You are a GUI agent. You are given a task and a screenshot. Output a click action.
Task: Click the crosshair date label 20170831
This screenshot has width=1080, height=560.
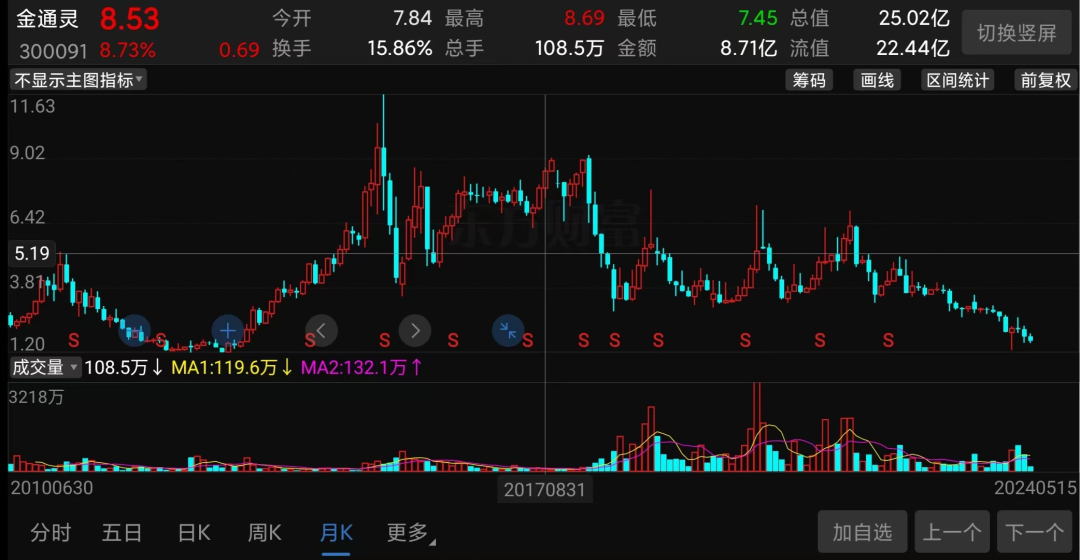point(544,490)
